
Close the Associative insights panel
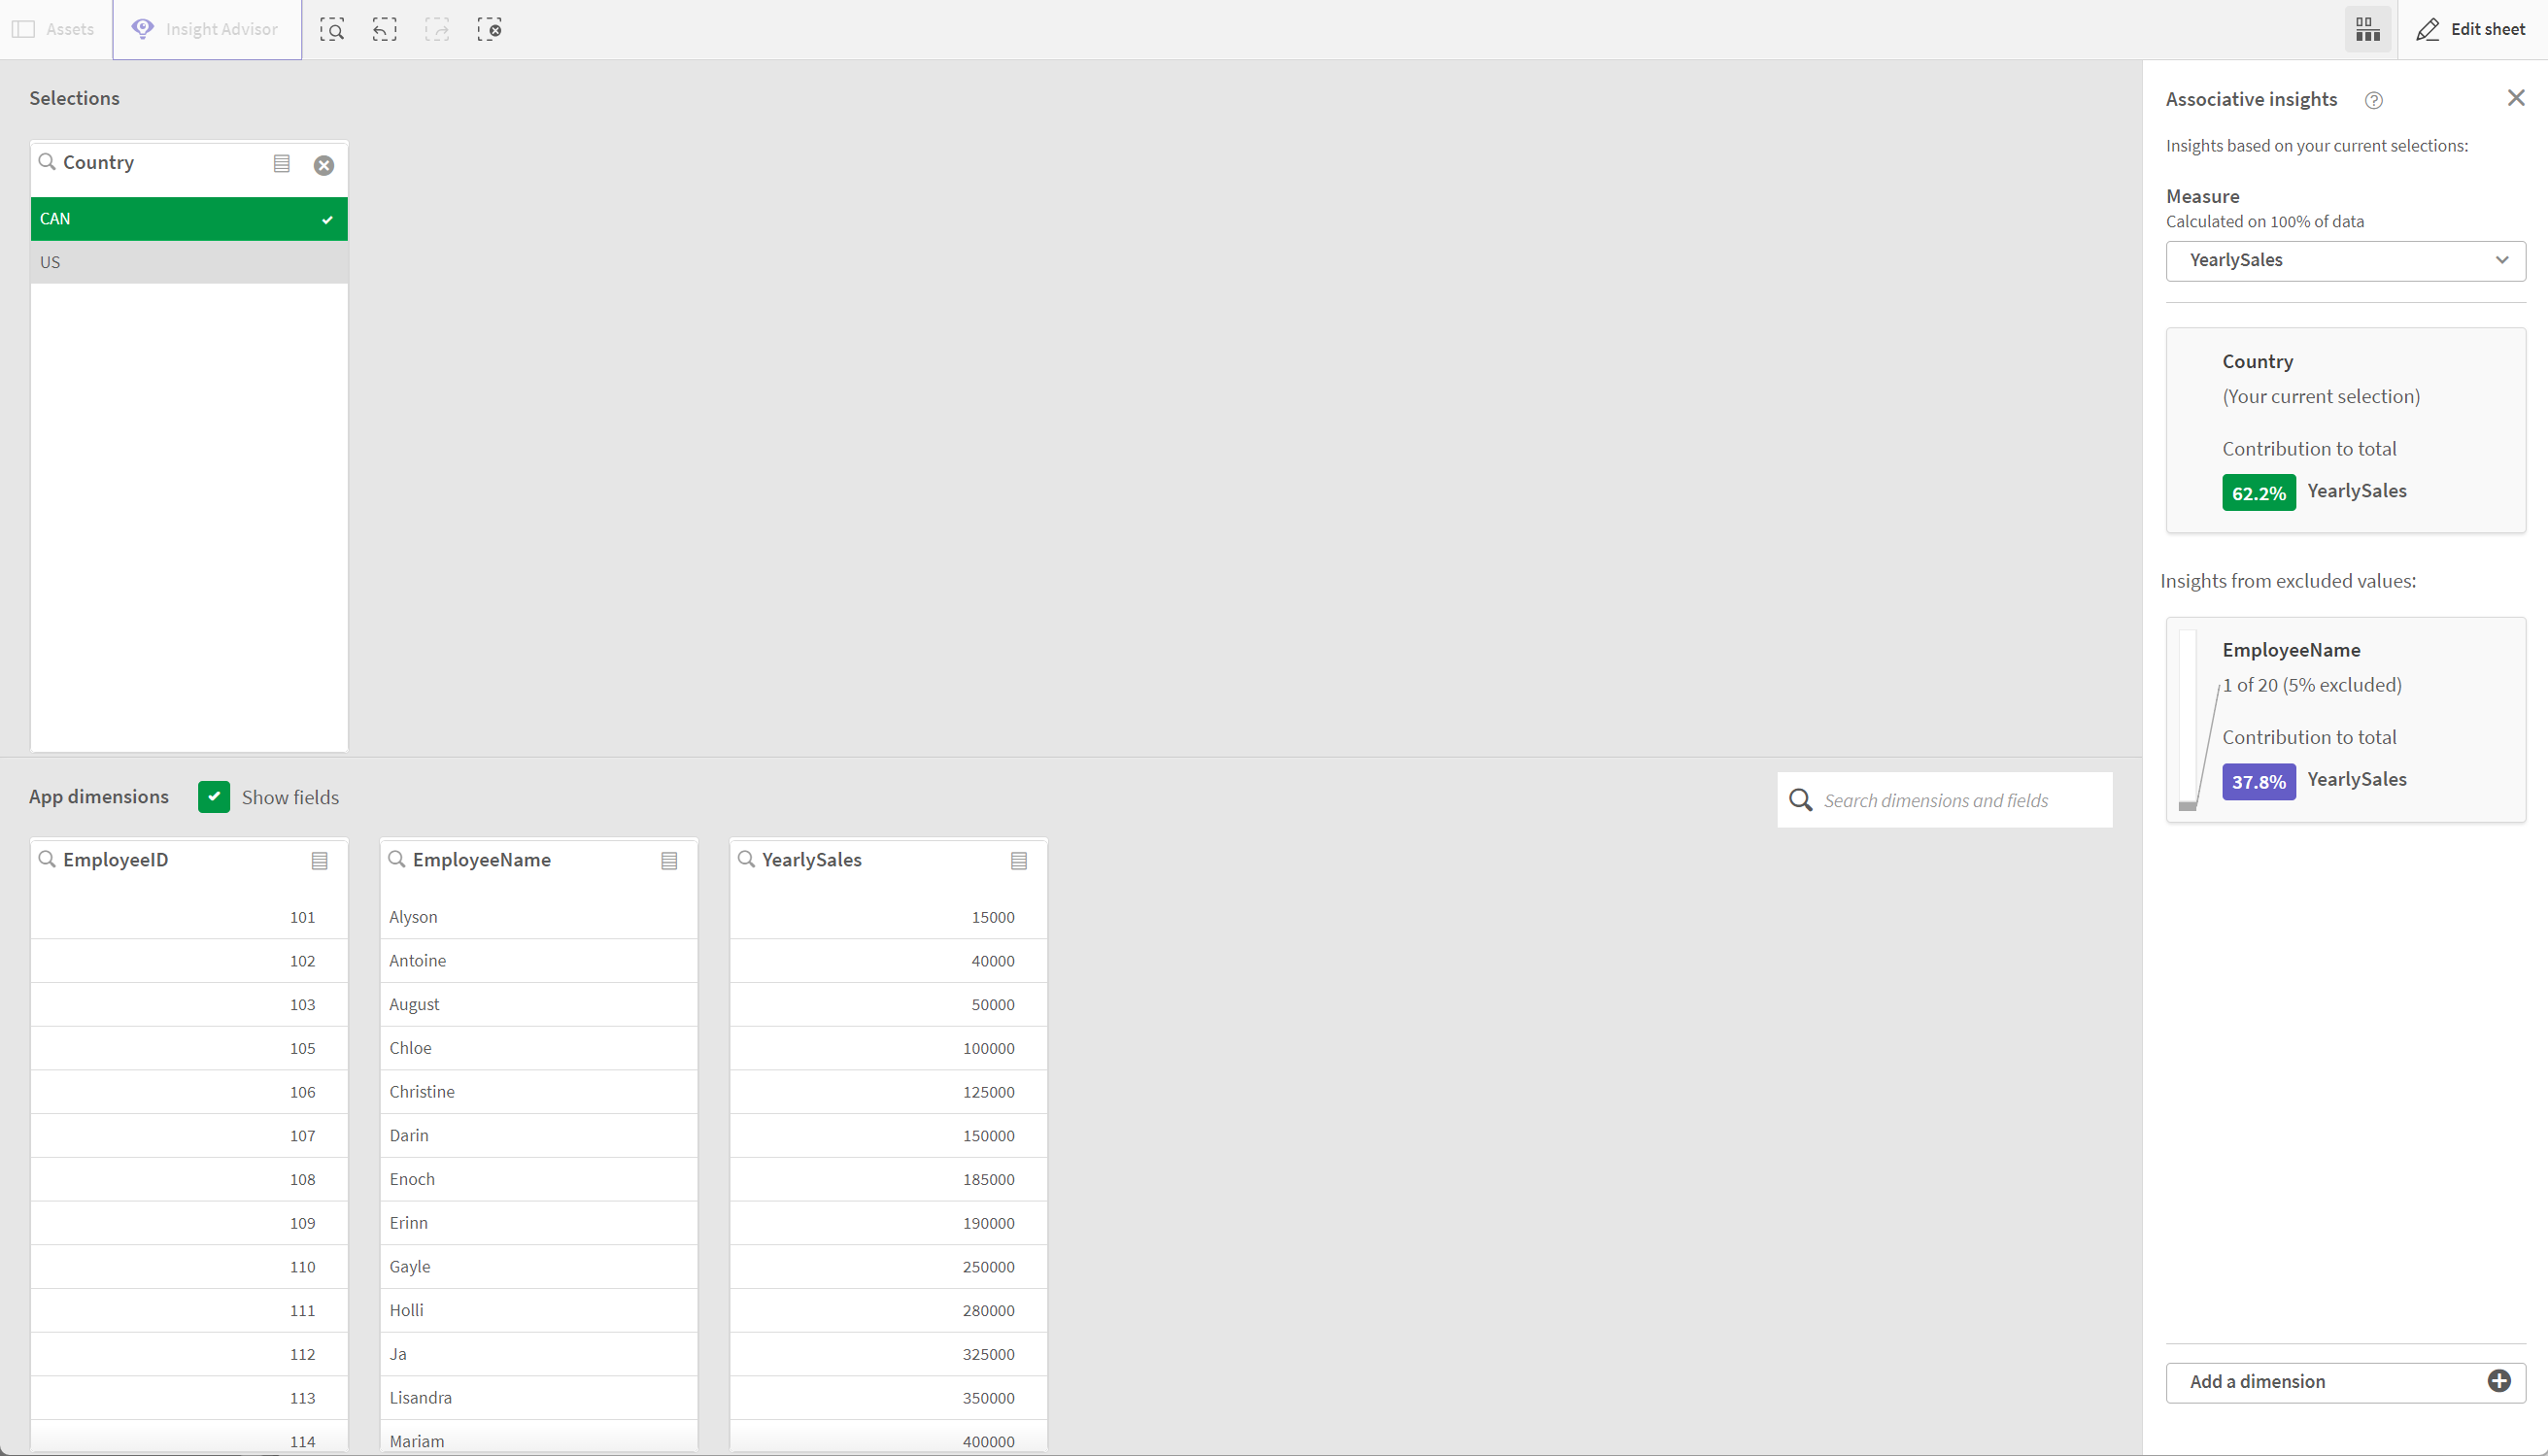[x=2518, y=98]
